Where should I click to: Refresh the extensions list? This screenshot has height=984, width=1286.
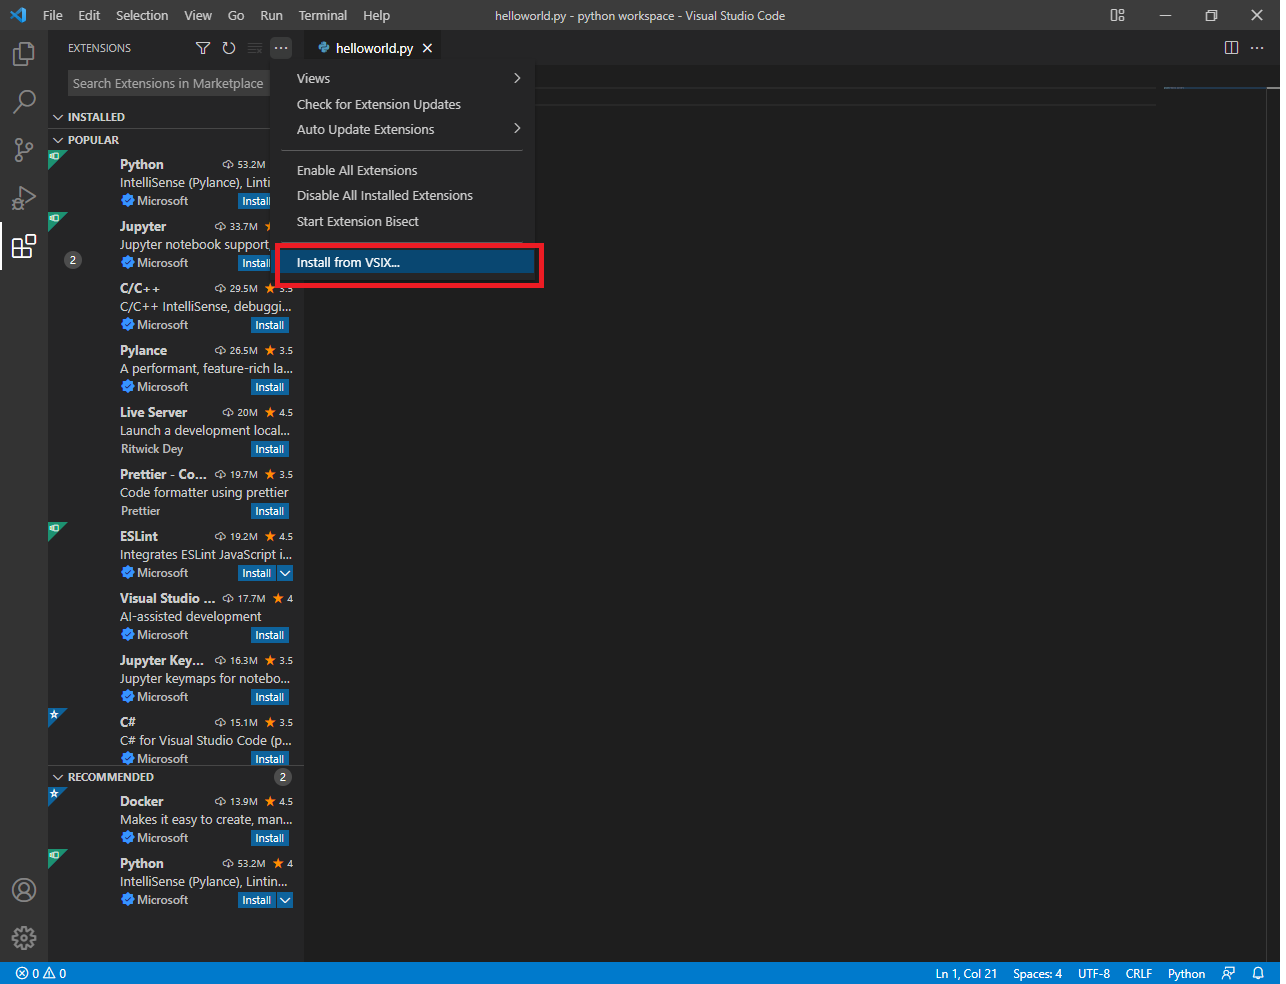coord(229,48)
